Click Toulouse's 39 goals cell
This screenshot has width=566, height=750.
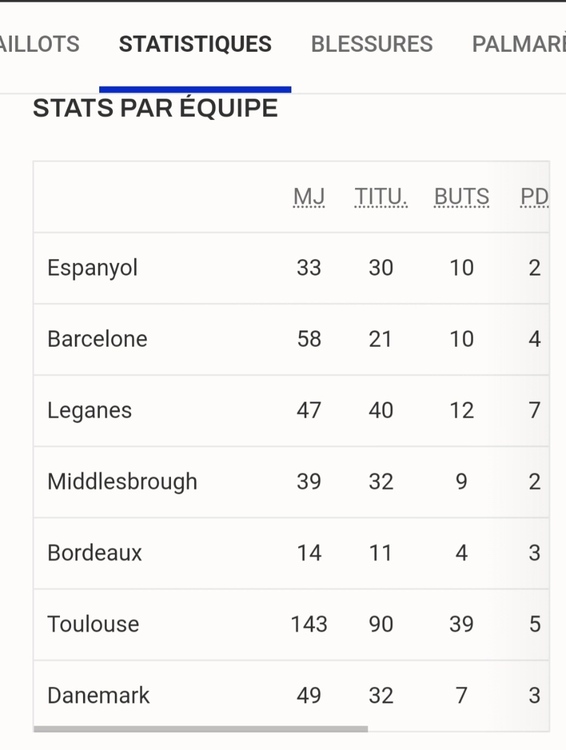pyautogui.click(x=462, y=624)
